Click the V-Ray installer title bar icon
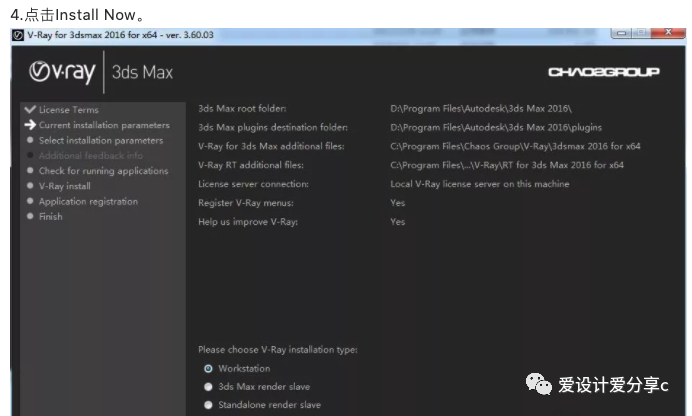The image size is (692, 416). [x=18, y=35]
